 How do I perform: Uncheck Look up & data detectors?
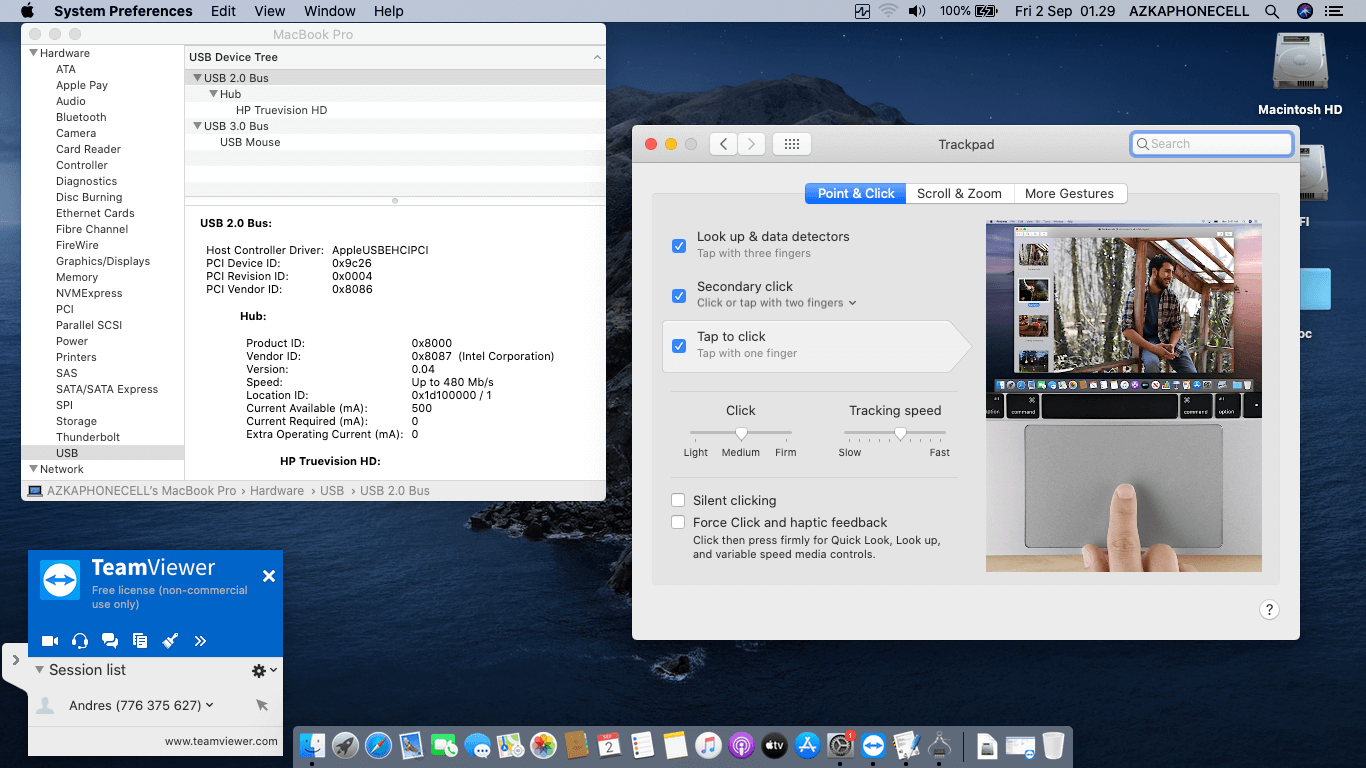679,245
